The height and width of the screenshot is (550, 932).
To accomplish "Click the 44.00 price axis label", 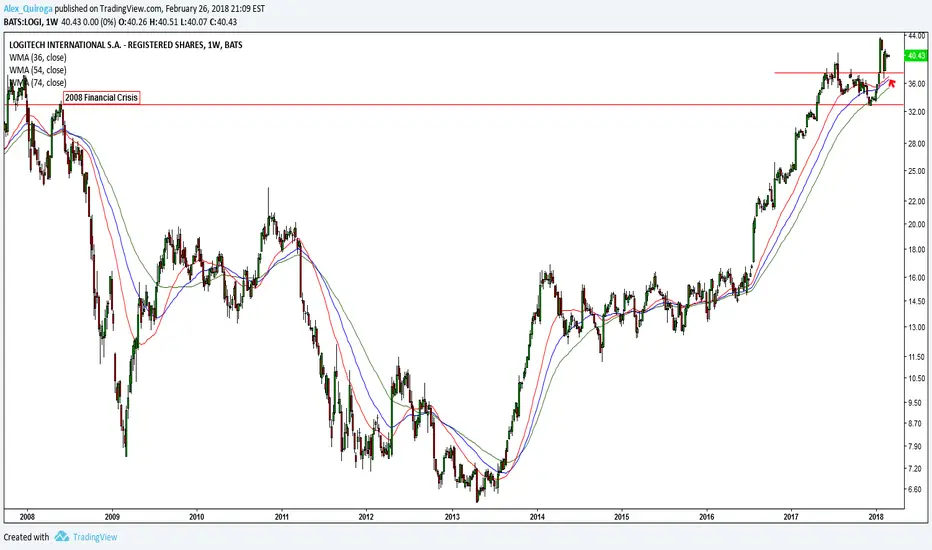I will (x=917, y=36).
